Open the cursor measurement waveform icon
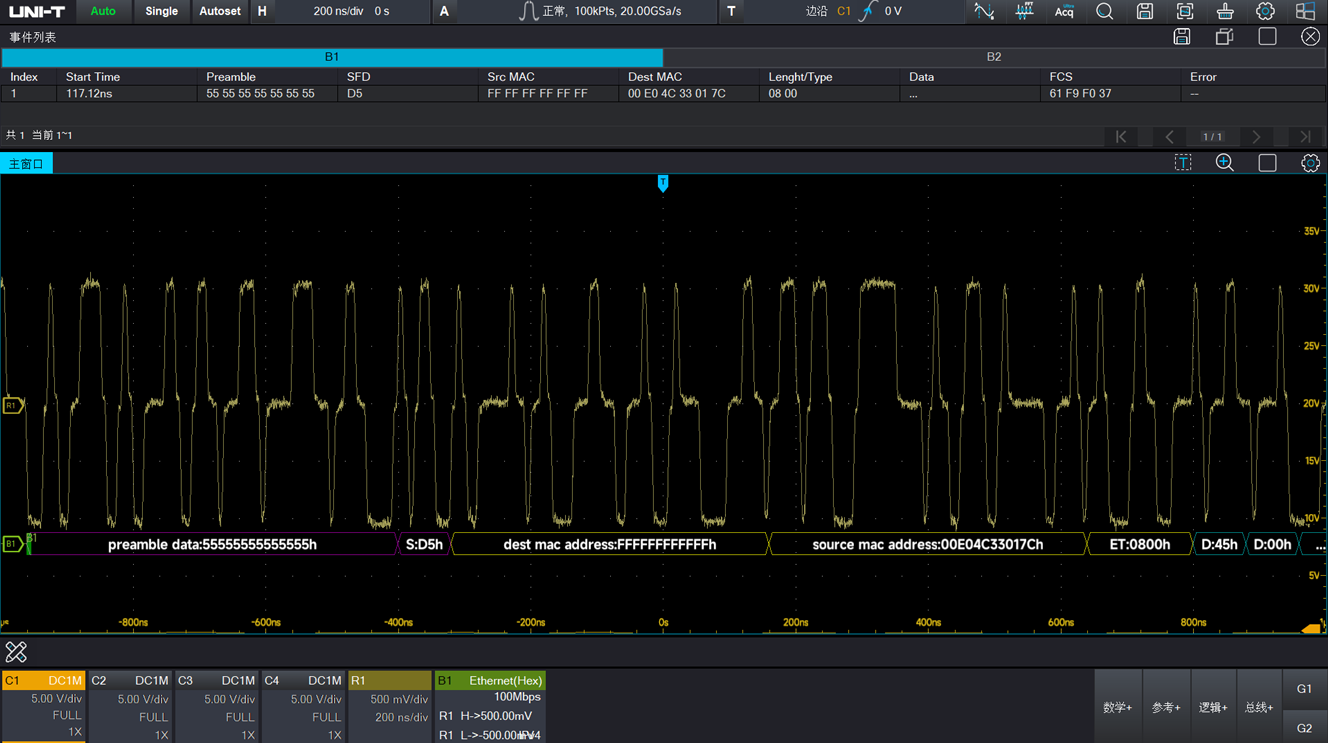 coord(984,12)
